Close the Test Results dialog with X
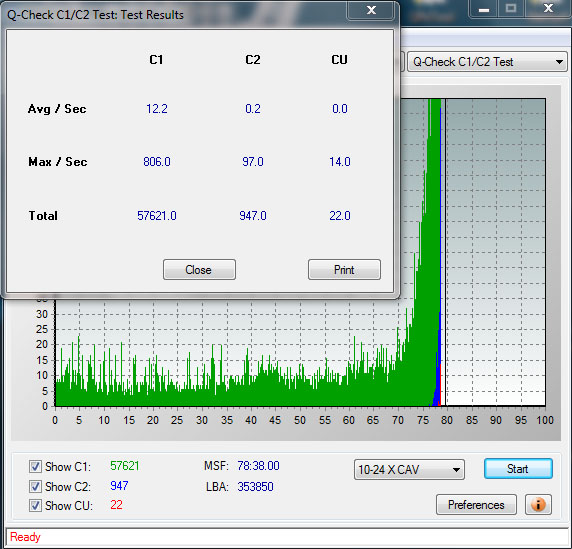Image resolution: width=572 pixels, height=549 pixels. (371, 10)
